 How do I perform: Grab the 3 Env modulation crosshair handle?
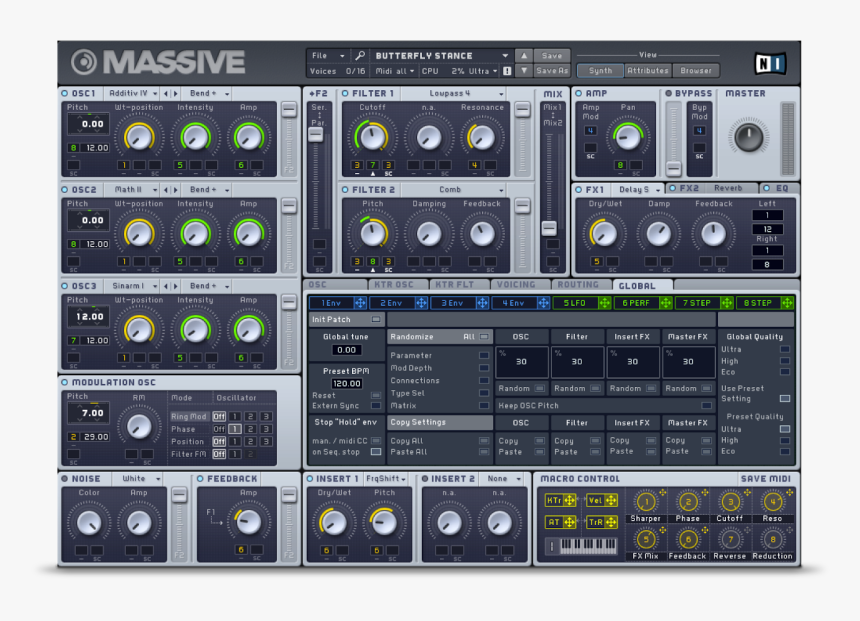(x=482, y=303)
